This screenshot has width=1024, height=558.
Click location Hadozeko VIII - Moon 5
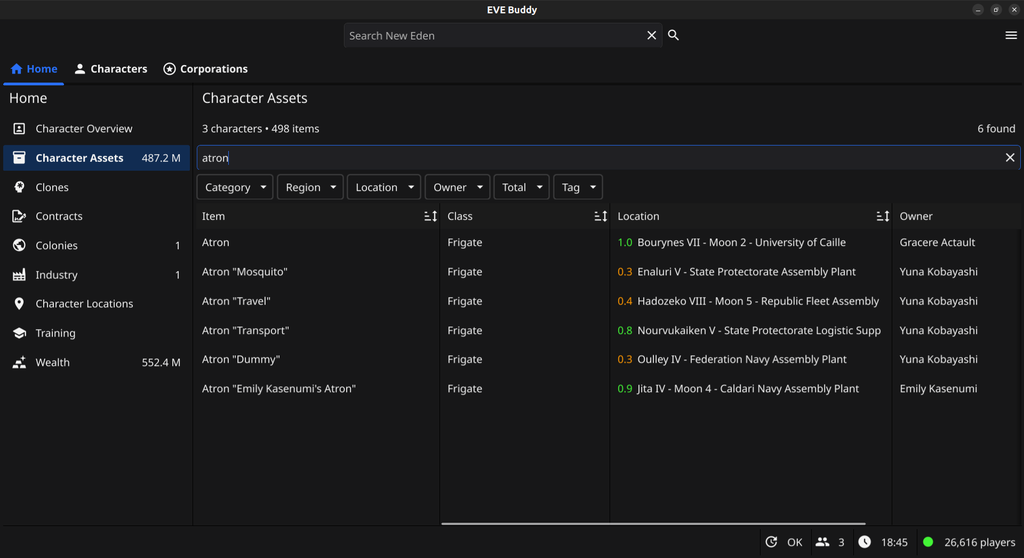(x=748, y=301)
